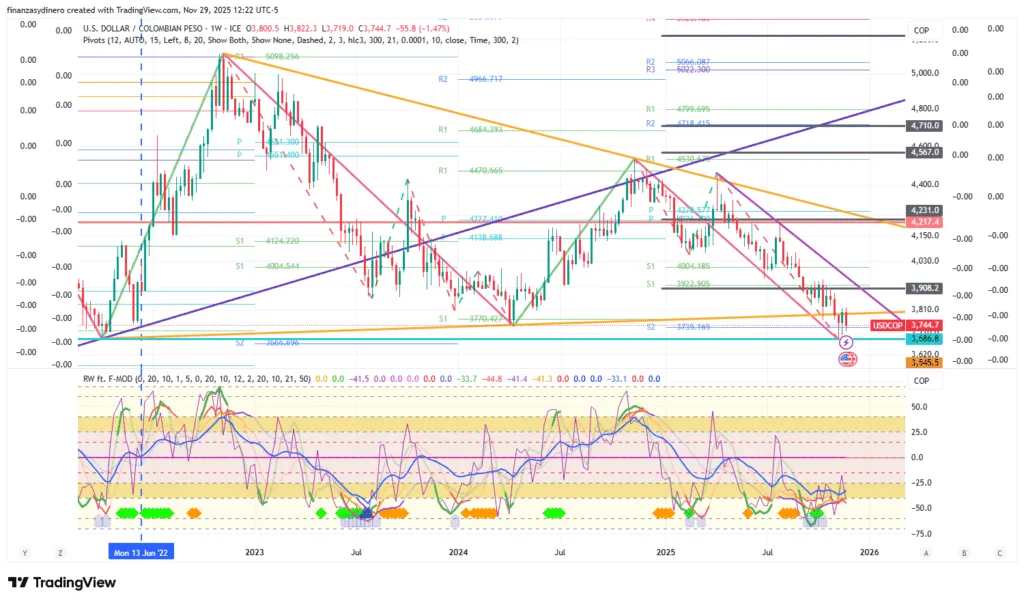Open the COP selector in the indicator pane

click(921, 380)
